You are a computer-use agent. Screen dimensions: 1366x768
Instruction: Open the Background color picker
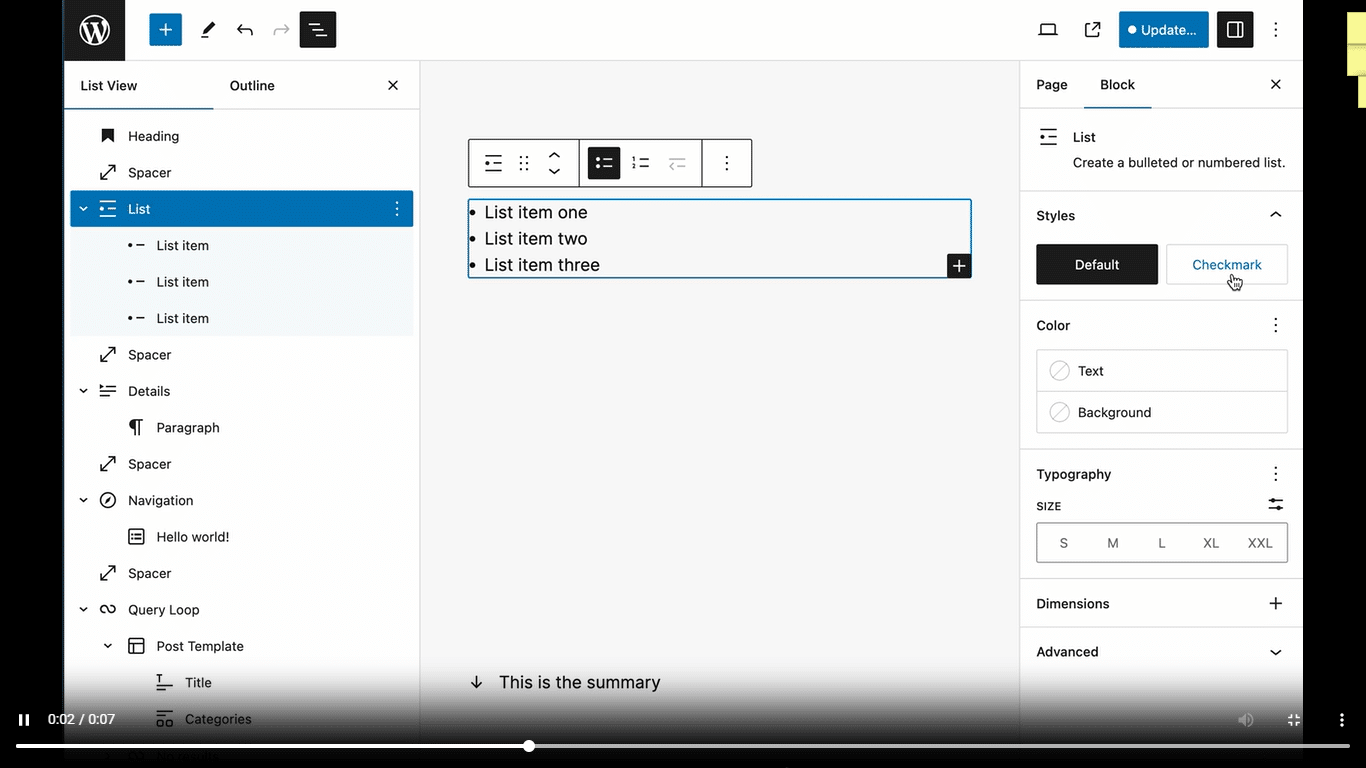(1162, 412)
